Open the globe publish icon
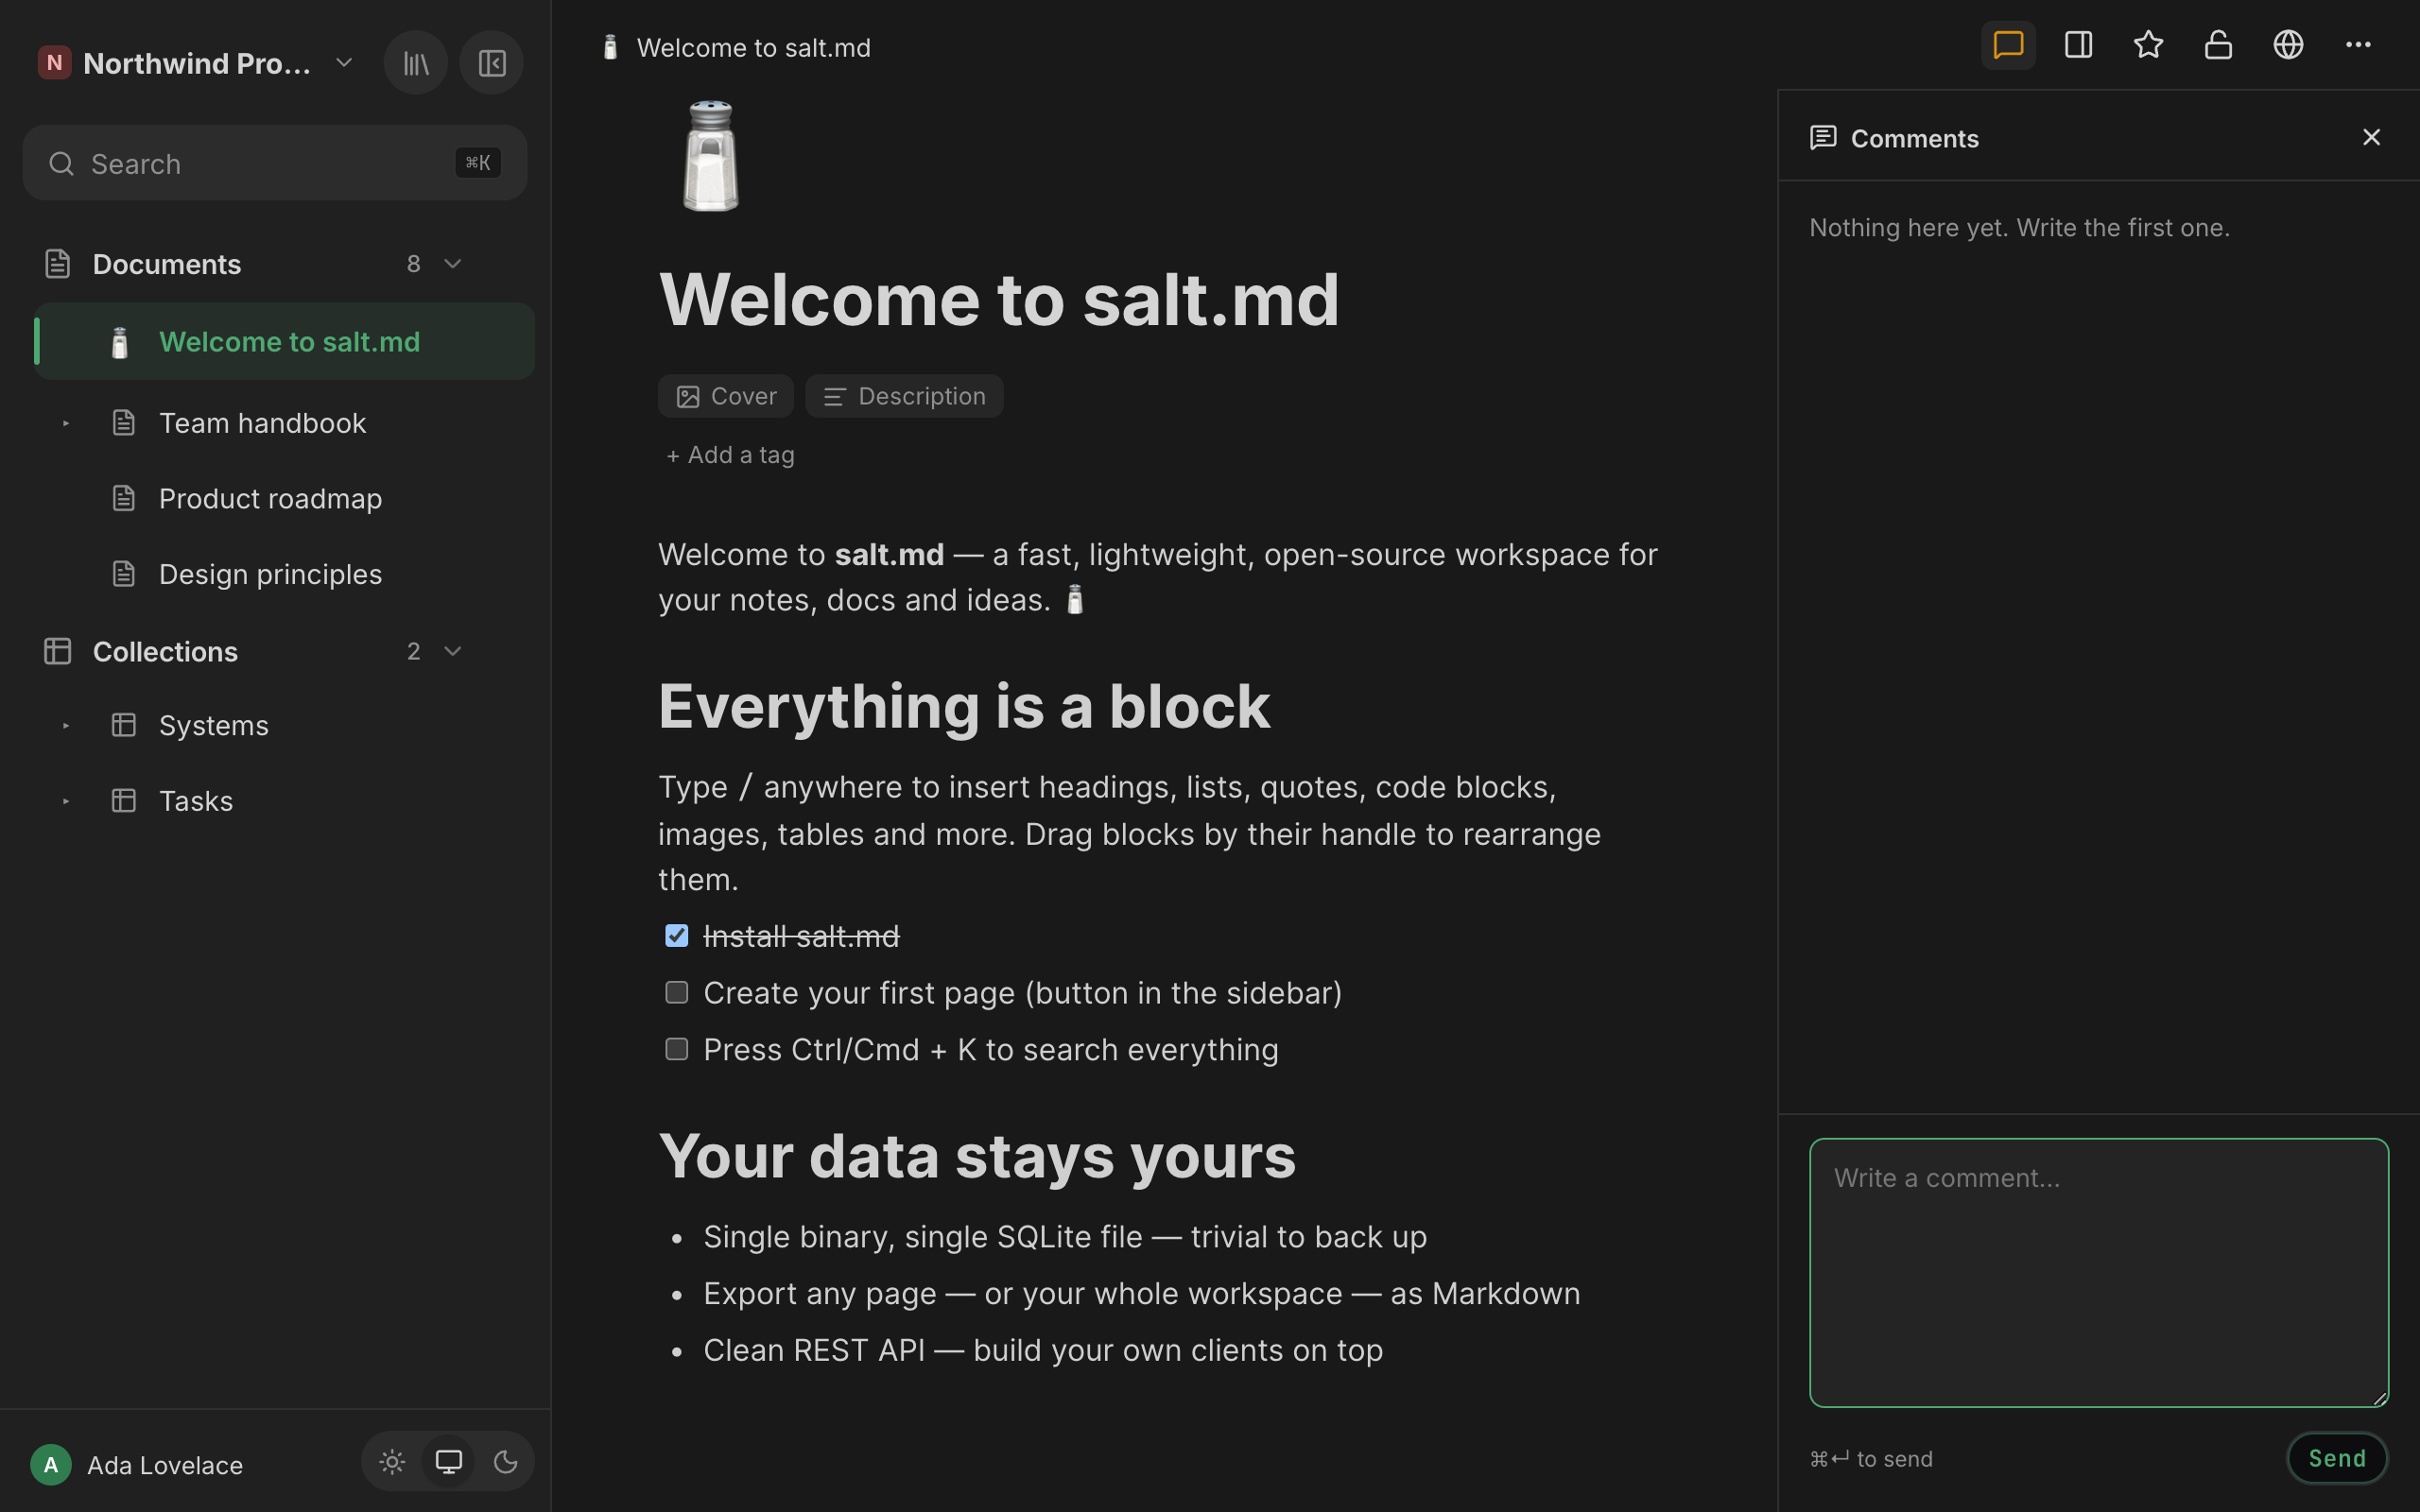The image size is (2420, 1512). [2288, 45]
